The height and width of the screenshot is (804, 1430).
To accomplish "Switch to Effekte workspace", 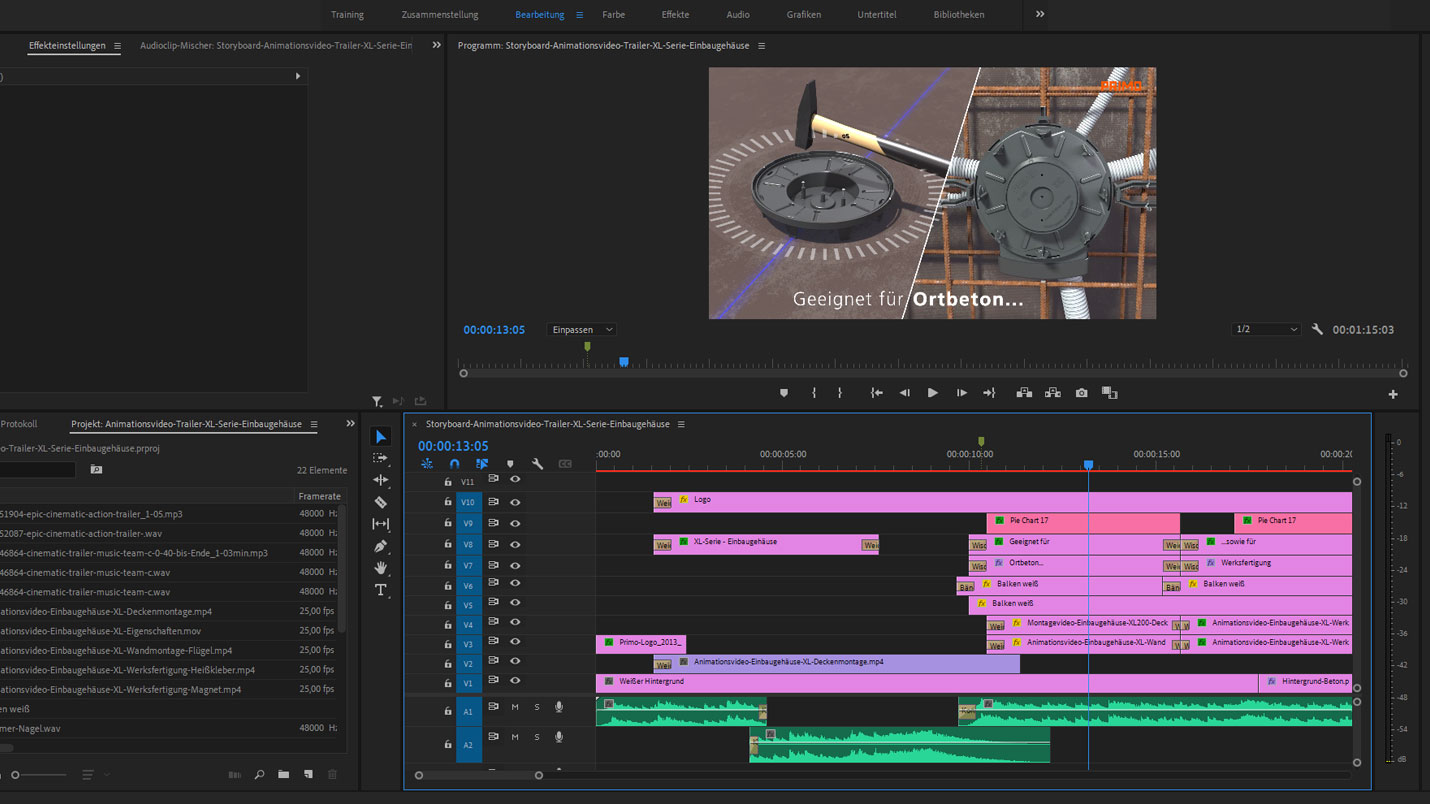I will [x=675, y=15].
